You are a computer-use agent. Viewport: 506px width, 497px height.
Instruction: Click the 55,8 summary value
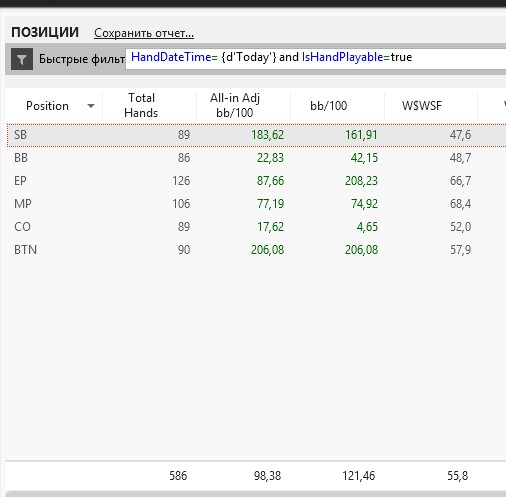[x=458, y=476]
